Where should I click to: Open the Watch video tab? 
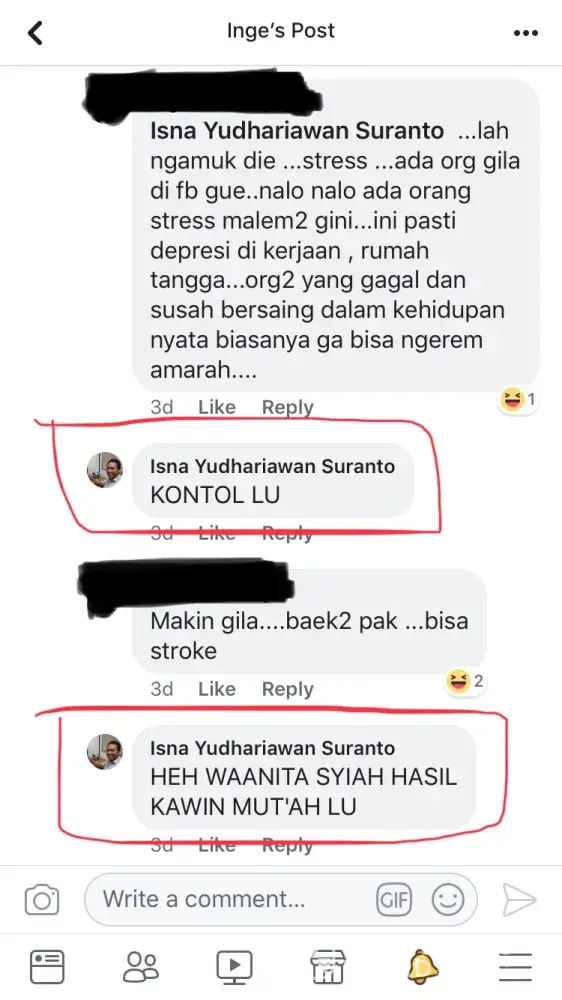click(x=234, y=967)
